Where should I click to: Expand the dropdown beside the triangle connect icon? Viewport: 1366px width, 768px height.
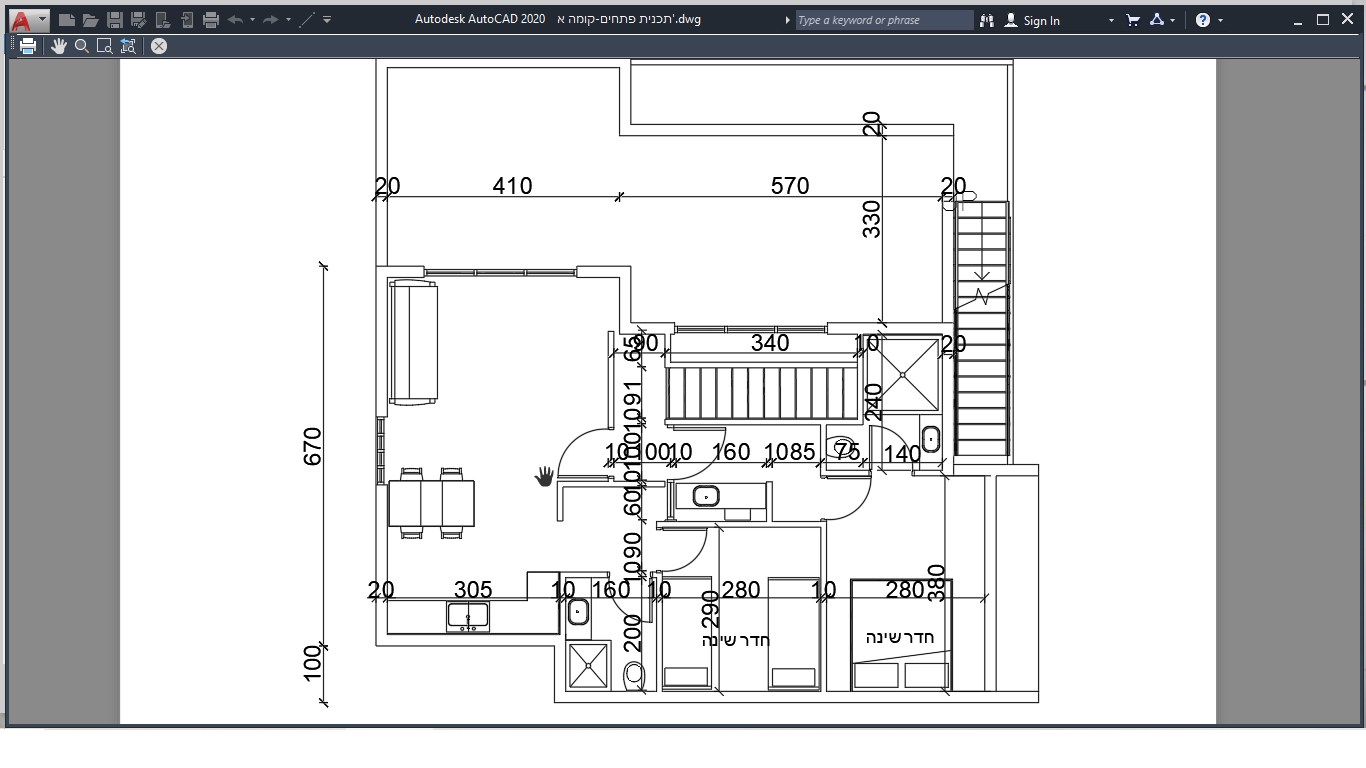click(1173, 20)
